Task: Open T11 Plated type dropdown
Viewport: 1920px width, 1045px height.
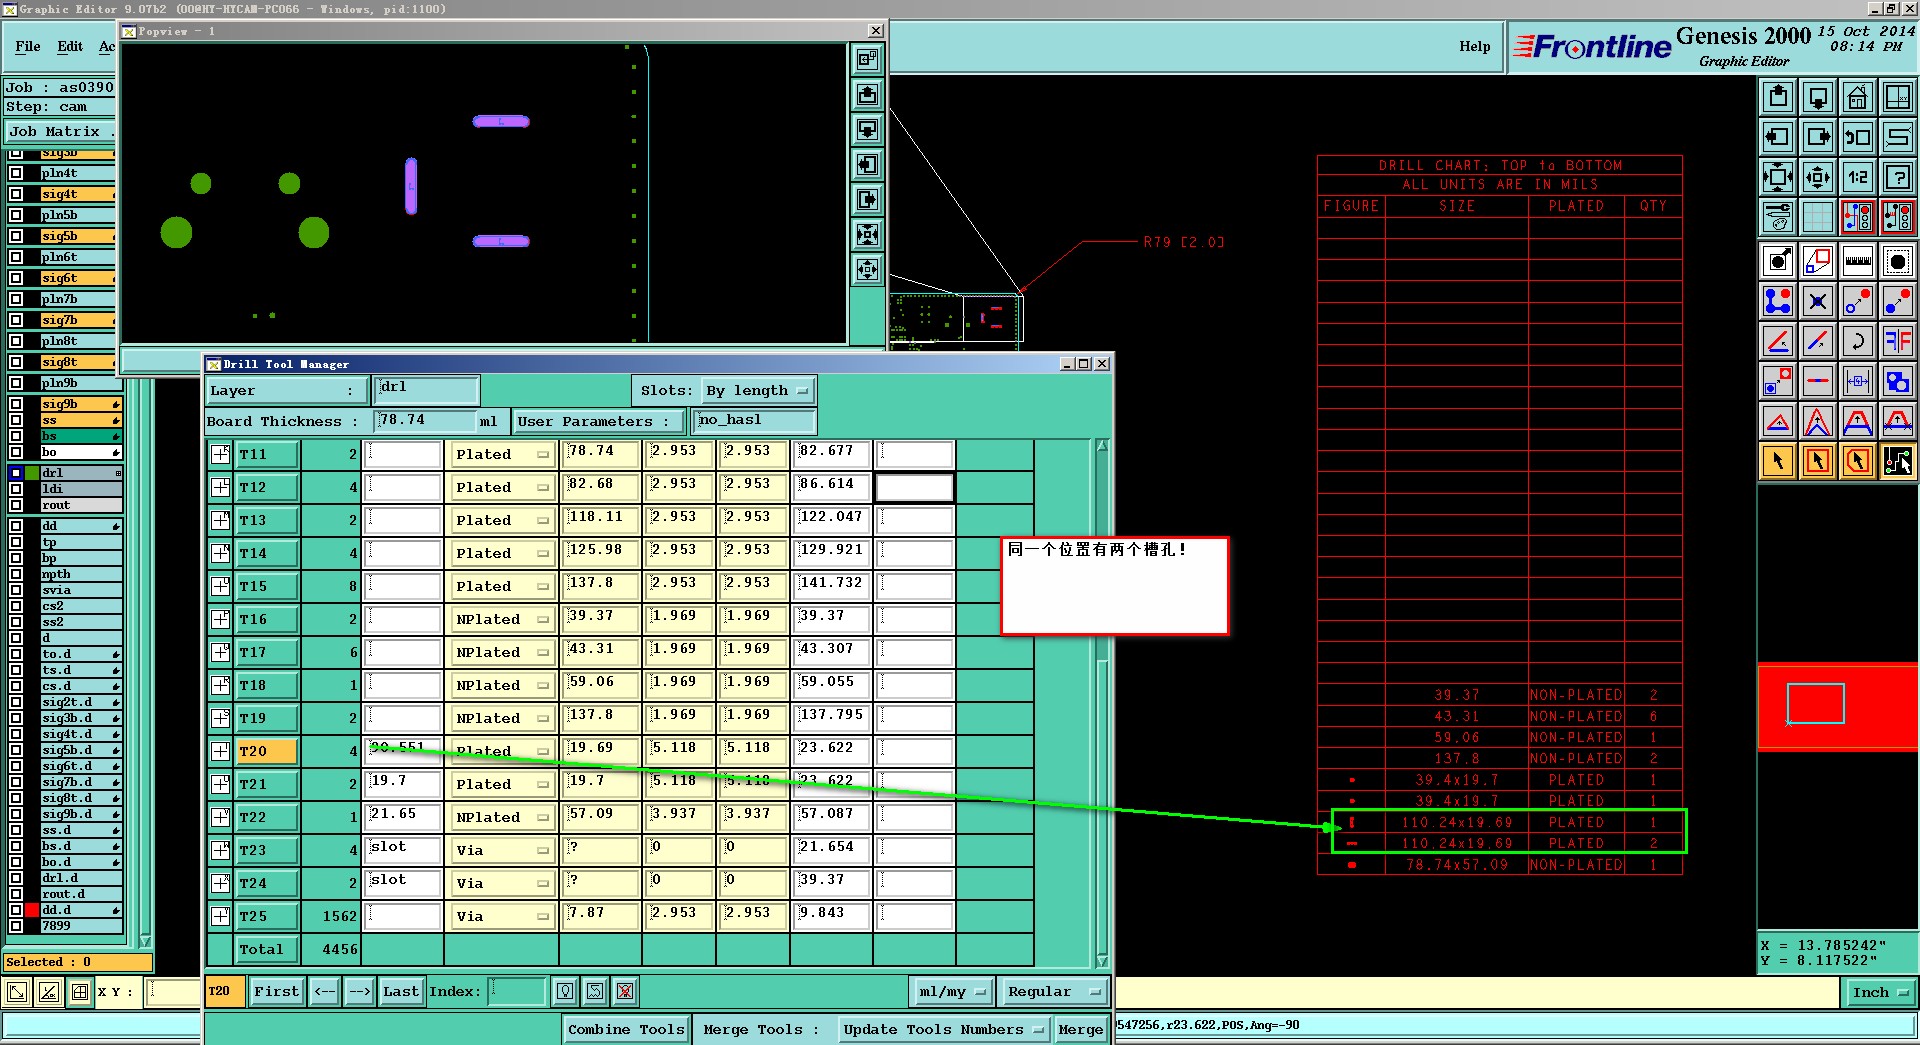Action: pyautogui.click(x=503, y=454)
